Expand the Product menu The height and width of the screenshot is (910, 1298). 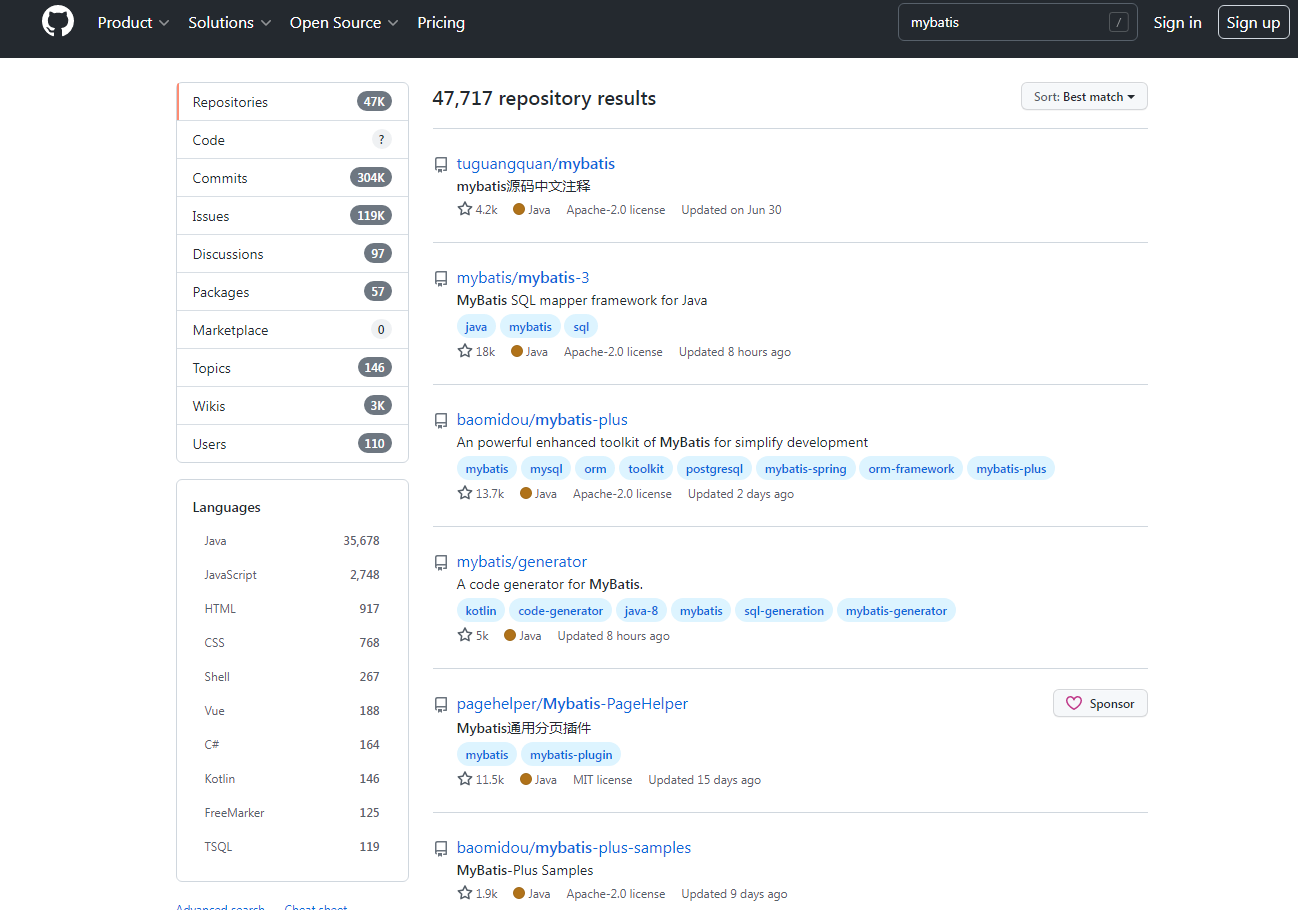pyautogui.click(x=133, y=22)
